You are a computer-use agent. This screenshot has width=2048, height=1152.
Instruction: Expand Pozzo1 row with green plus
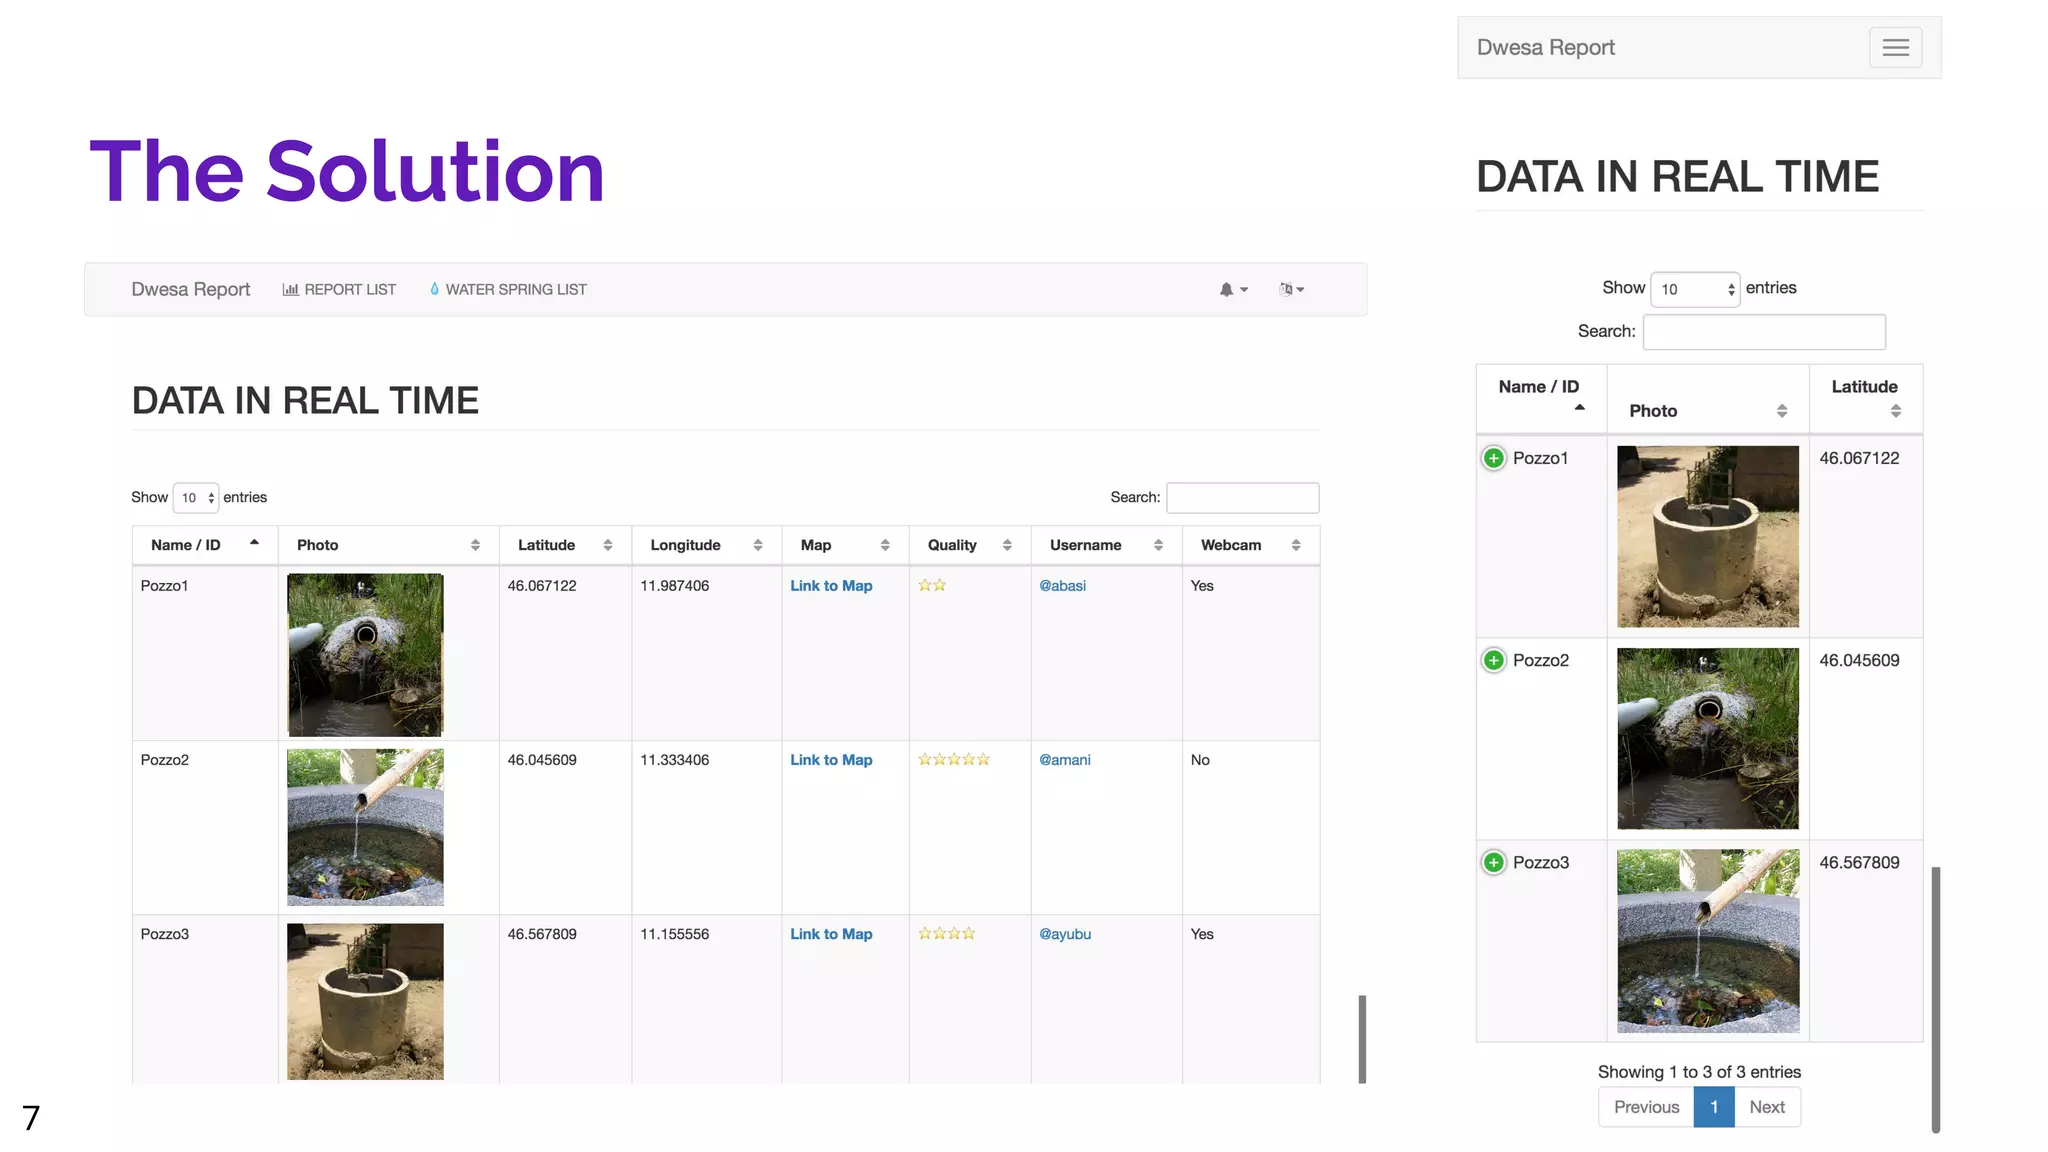(x=1493, y=459)
